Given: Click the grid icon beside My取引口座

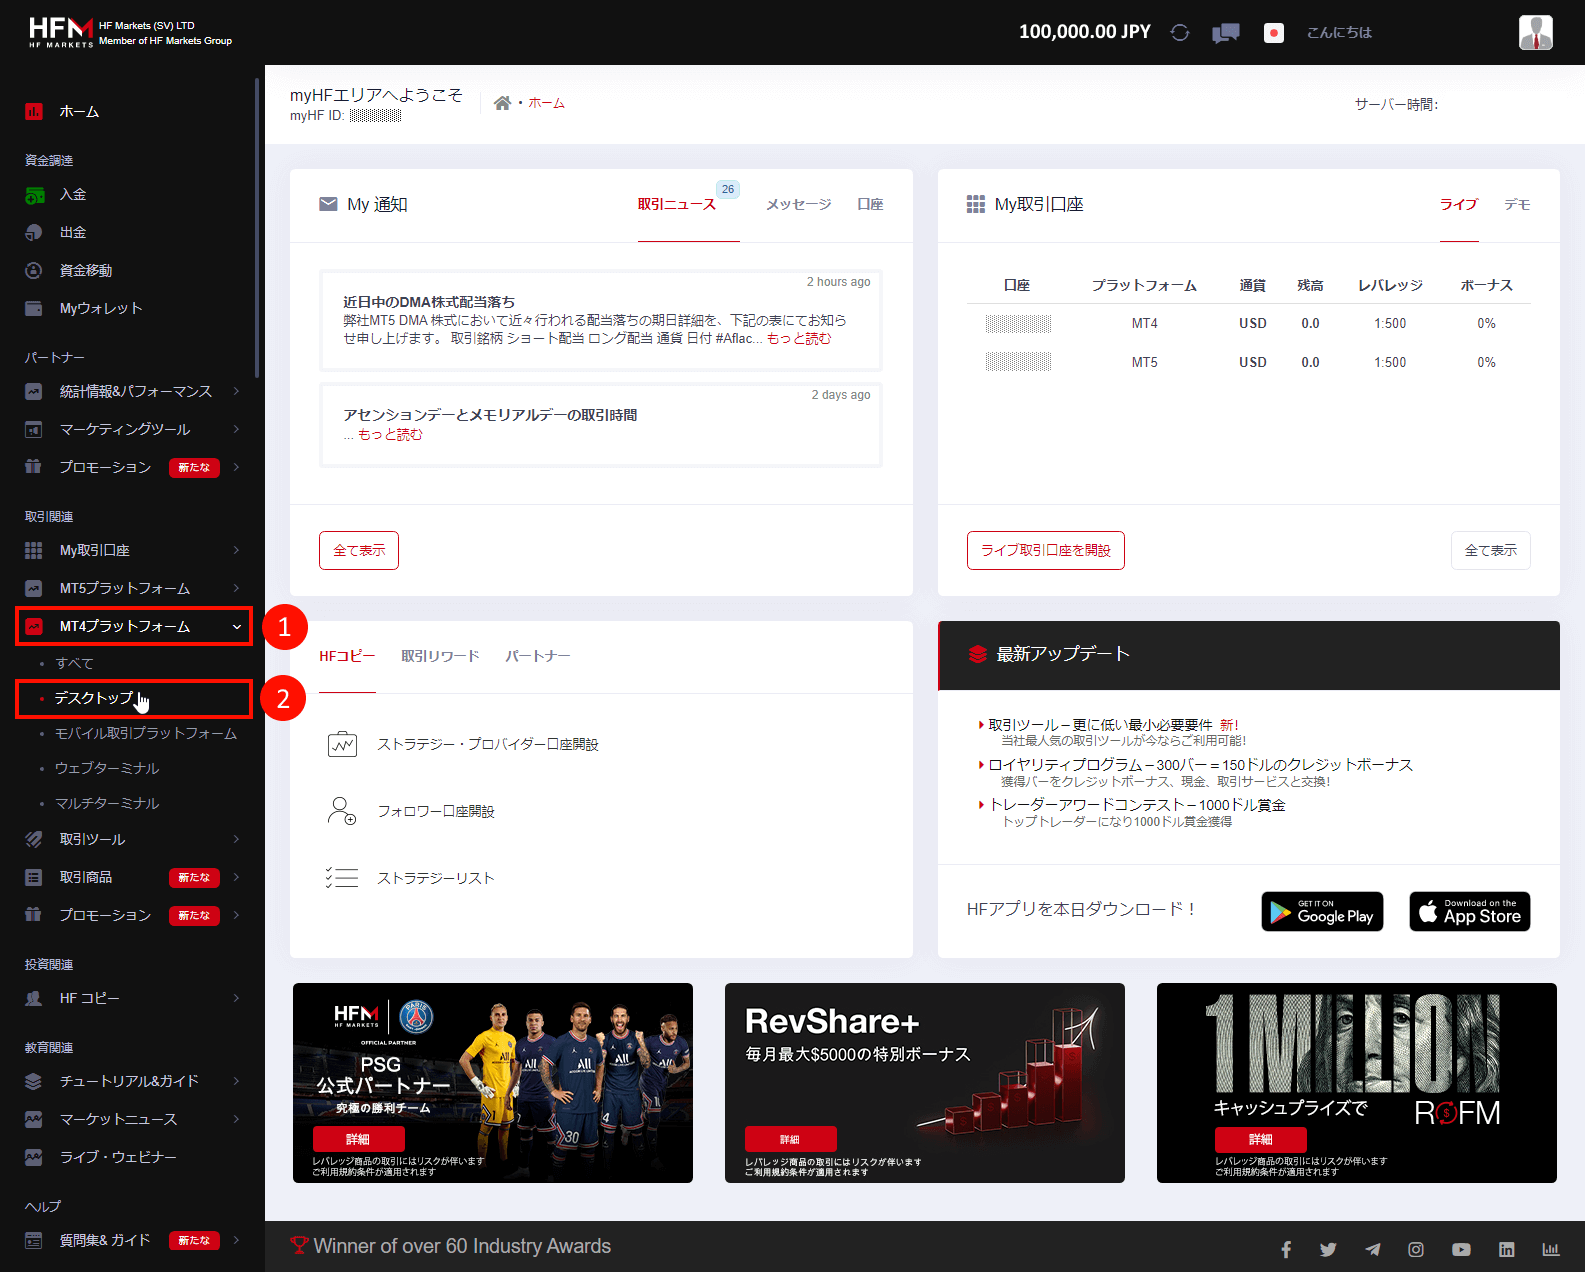Looking at the screenshot, I should 976,204.
